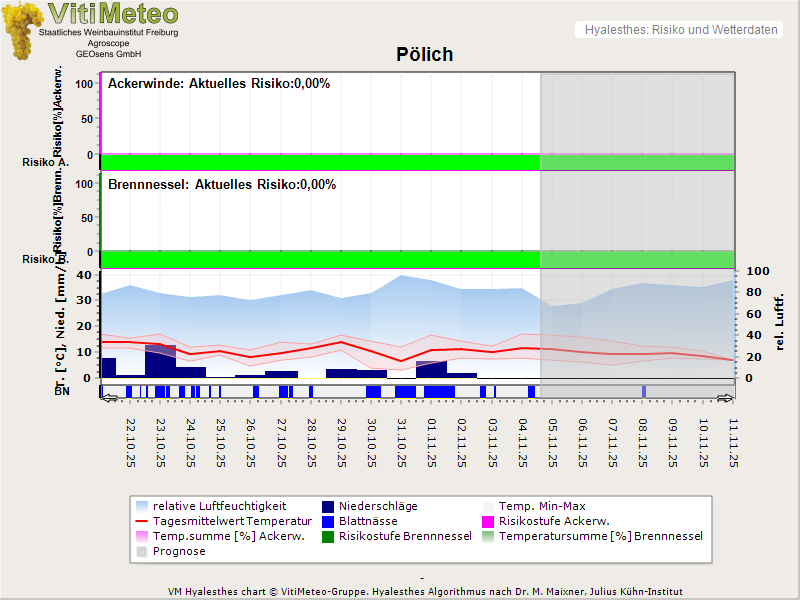Image resolution: width=800 pixels, height=600 pixels.
Task: Click the VitiMeteo title text
Action: coord(113,14)
